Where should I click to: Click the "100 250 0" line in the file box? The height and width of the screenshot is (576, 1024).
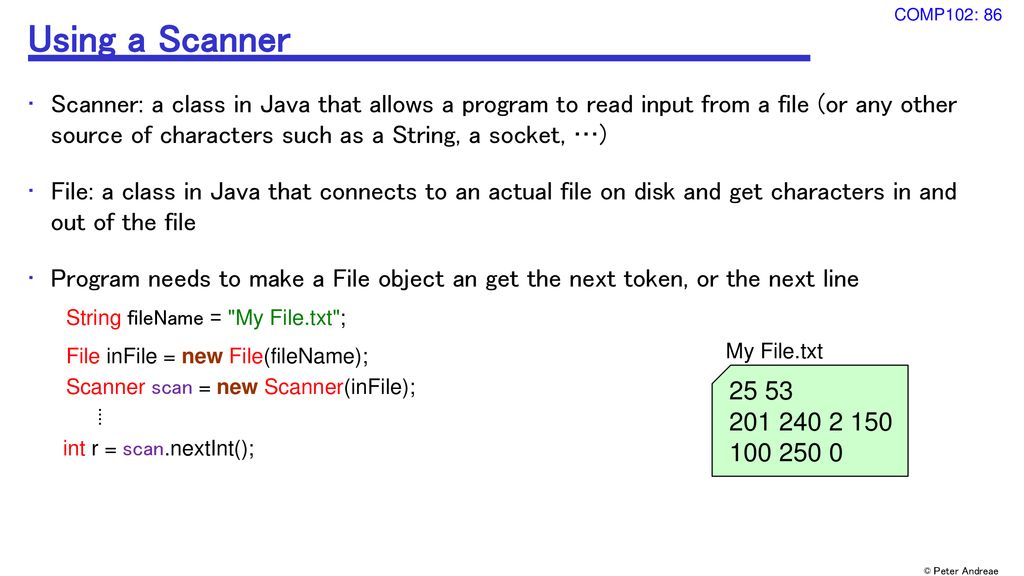point(785,453)
